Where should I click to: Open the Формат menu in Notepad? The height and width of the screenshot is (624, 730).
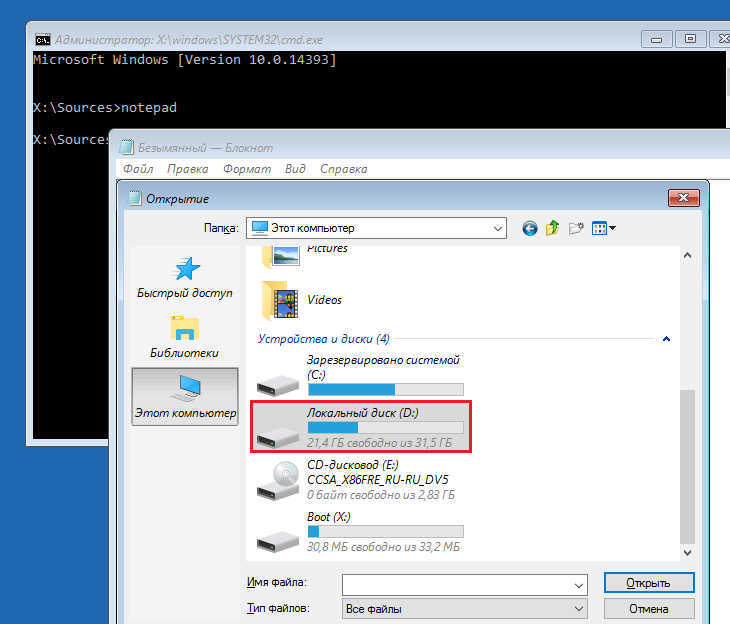pos(246,169)
